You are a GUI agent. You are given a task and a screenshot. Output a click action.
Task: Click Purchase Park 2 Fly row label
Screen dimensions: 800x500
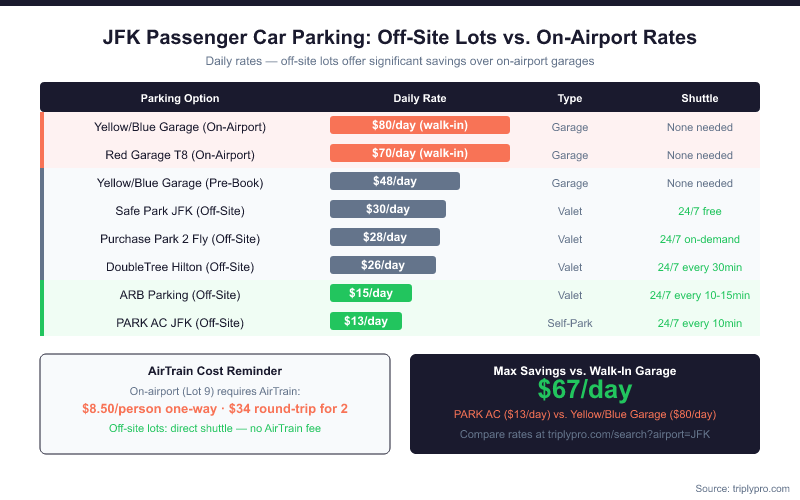180,239
